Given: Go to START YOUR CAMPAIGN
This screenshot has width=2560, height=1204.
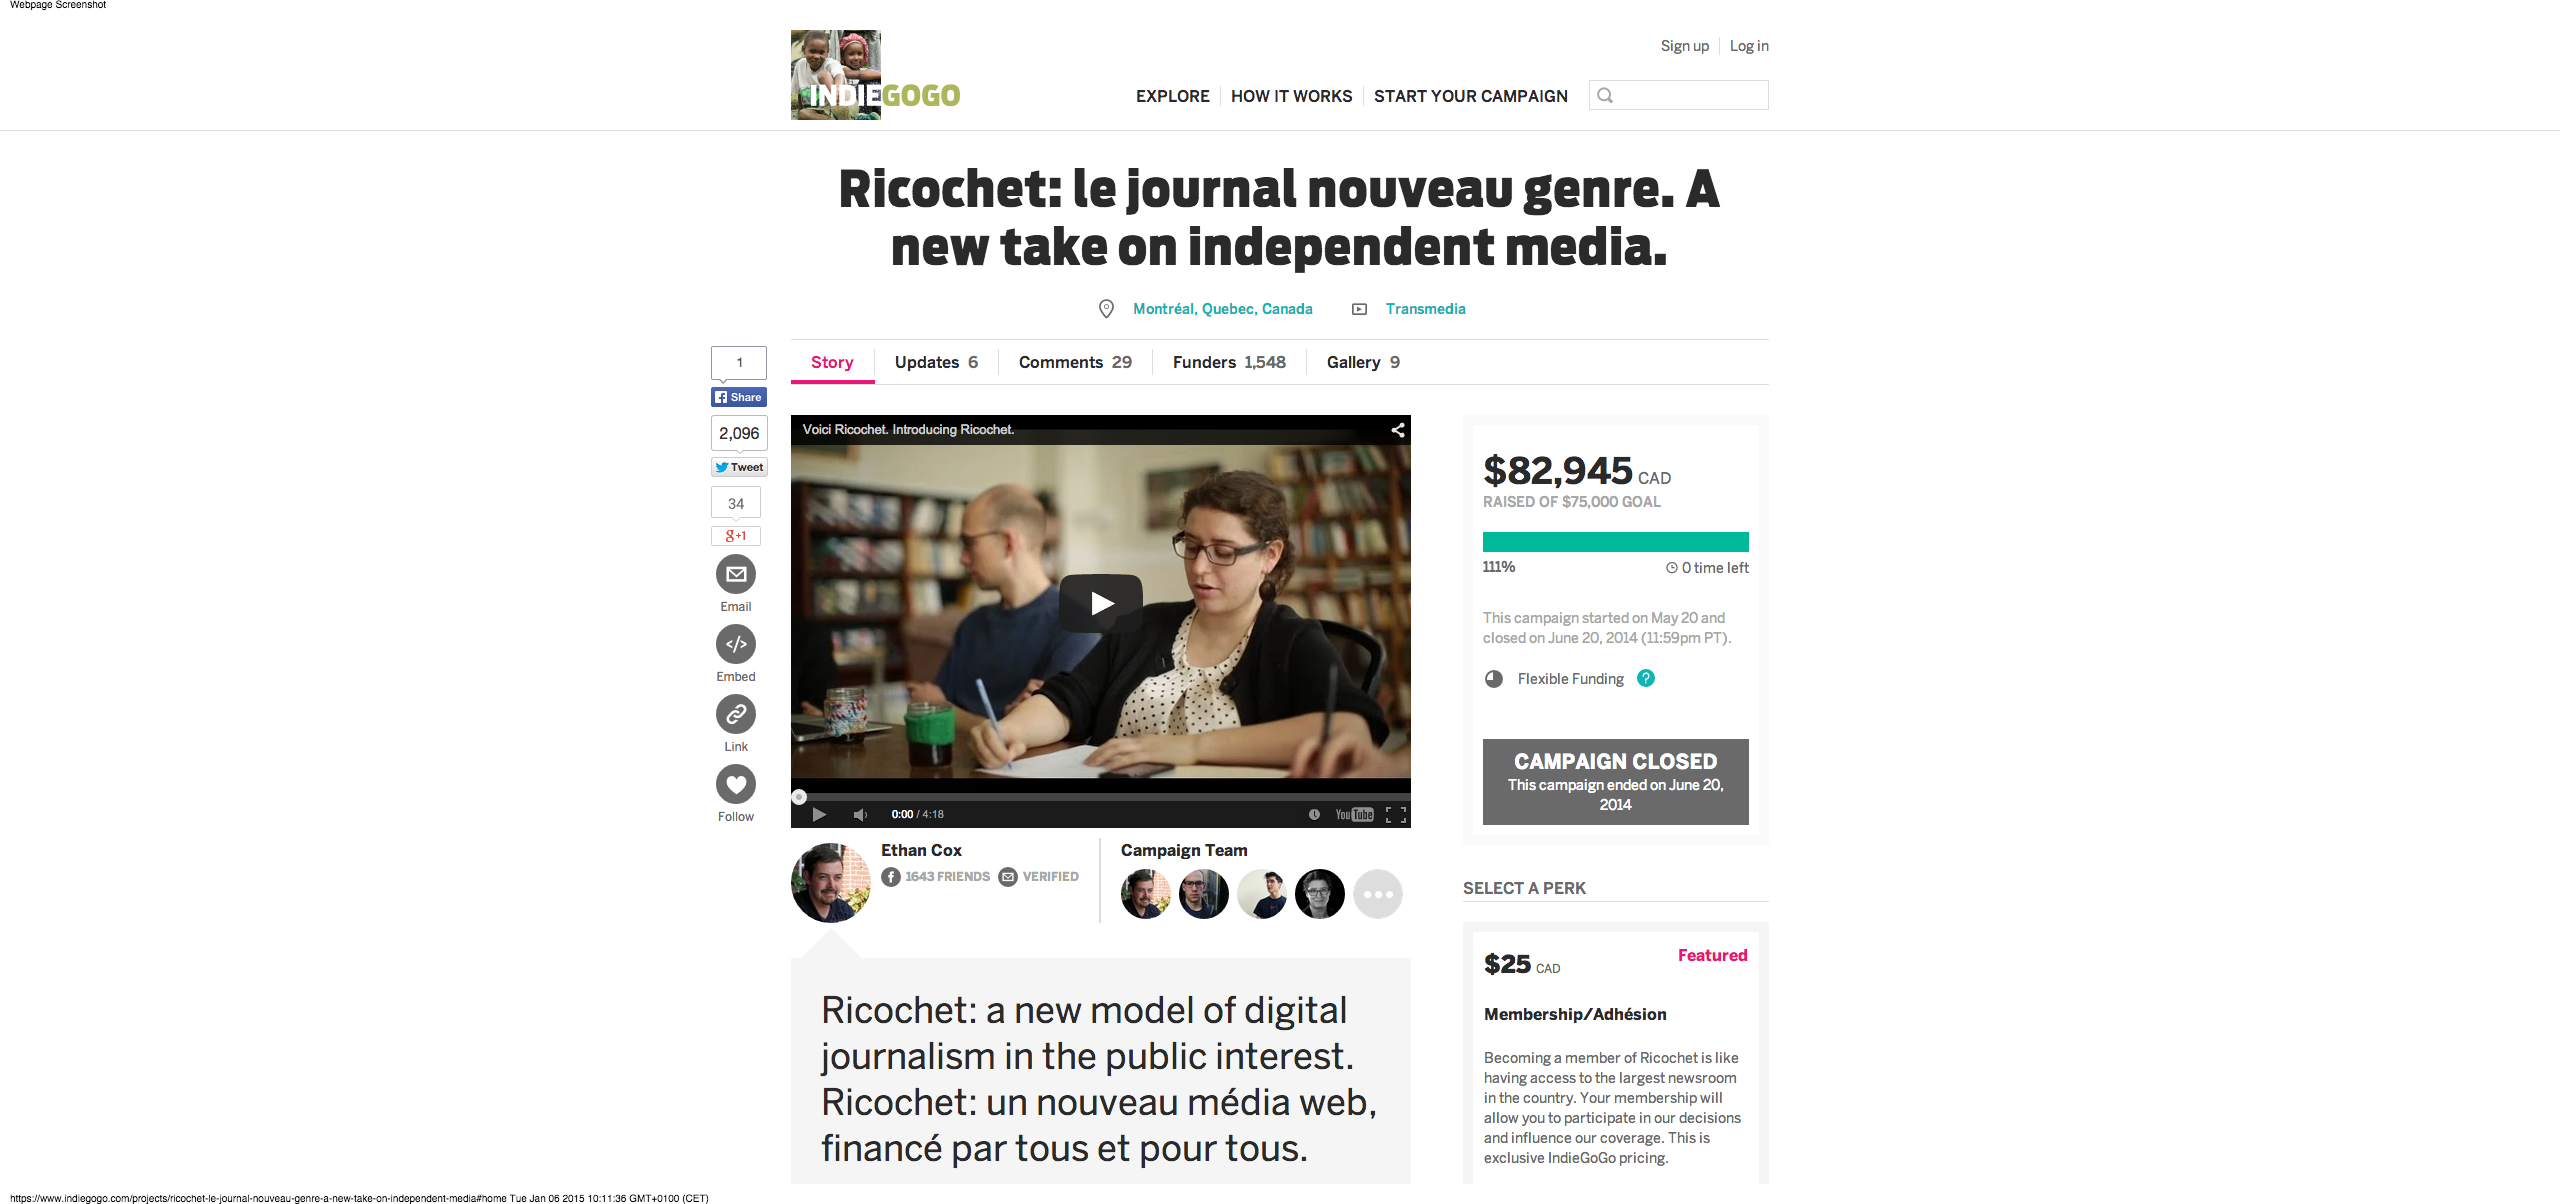Looking at the screenshot, I should click(x=1471, y=96).
